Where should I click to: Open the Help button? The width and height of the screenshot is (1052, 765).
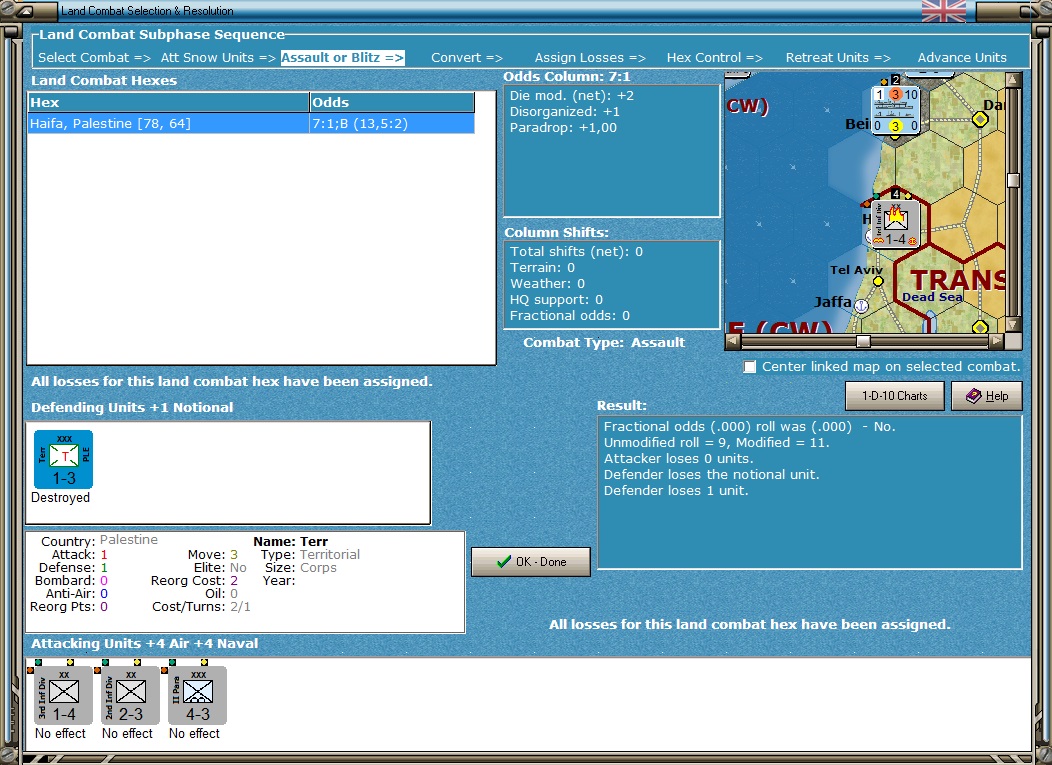coord(987,396)
